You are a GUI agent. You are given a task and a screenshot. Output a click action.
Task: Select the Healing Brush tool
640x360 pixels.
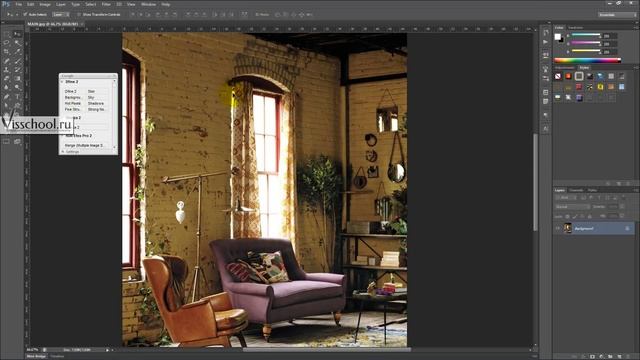click(x=7, y=61)
